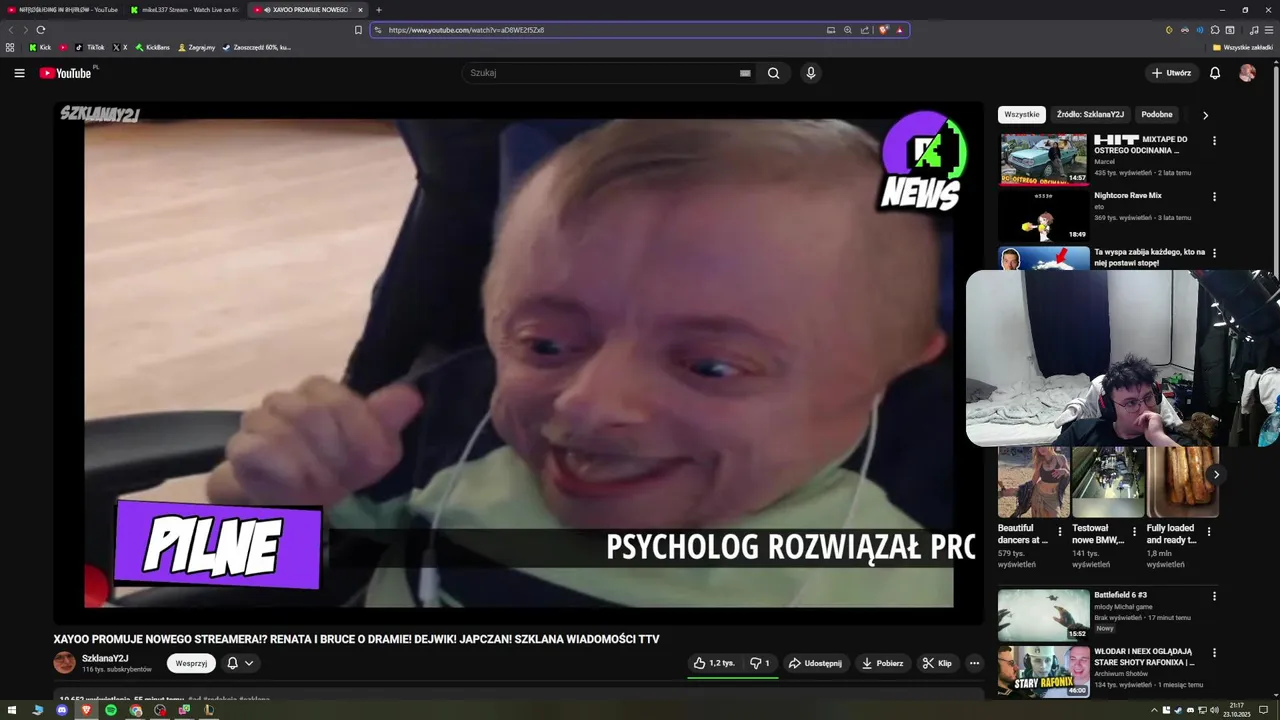Open Nightcore Rave Mix video thumbnail
Viewport: 1280px width, 720px height.
point(1043,215)
